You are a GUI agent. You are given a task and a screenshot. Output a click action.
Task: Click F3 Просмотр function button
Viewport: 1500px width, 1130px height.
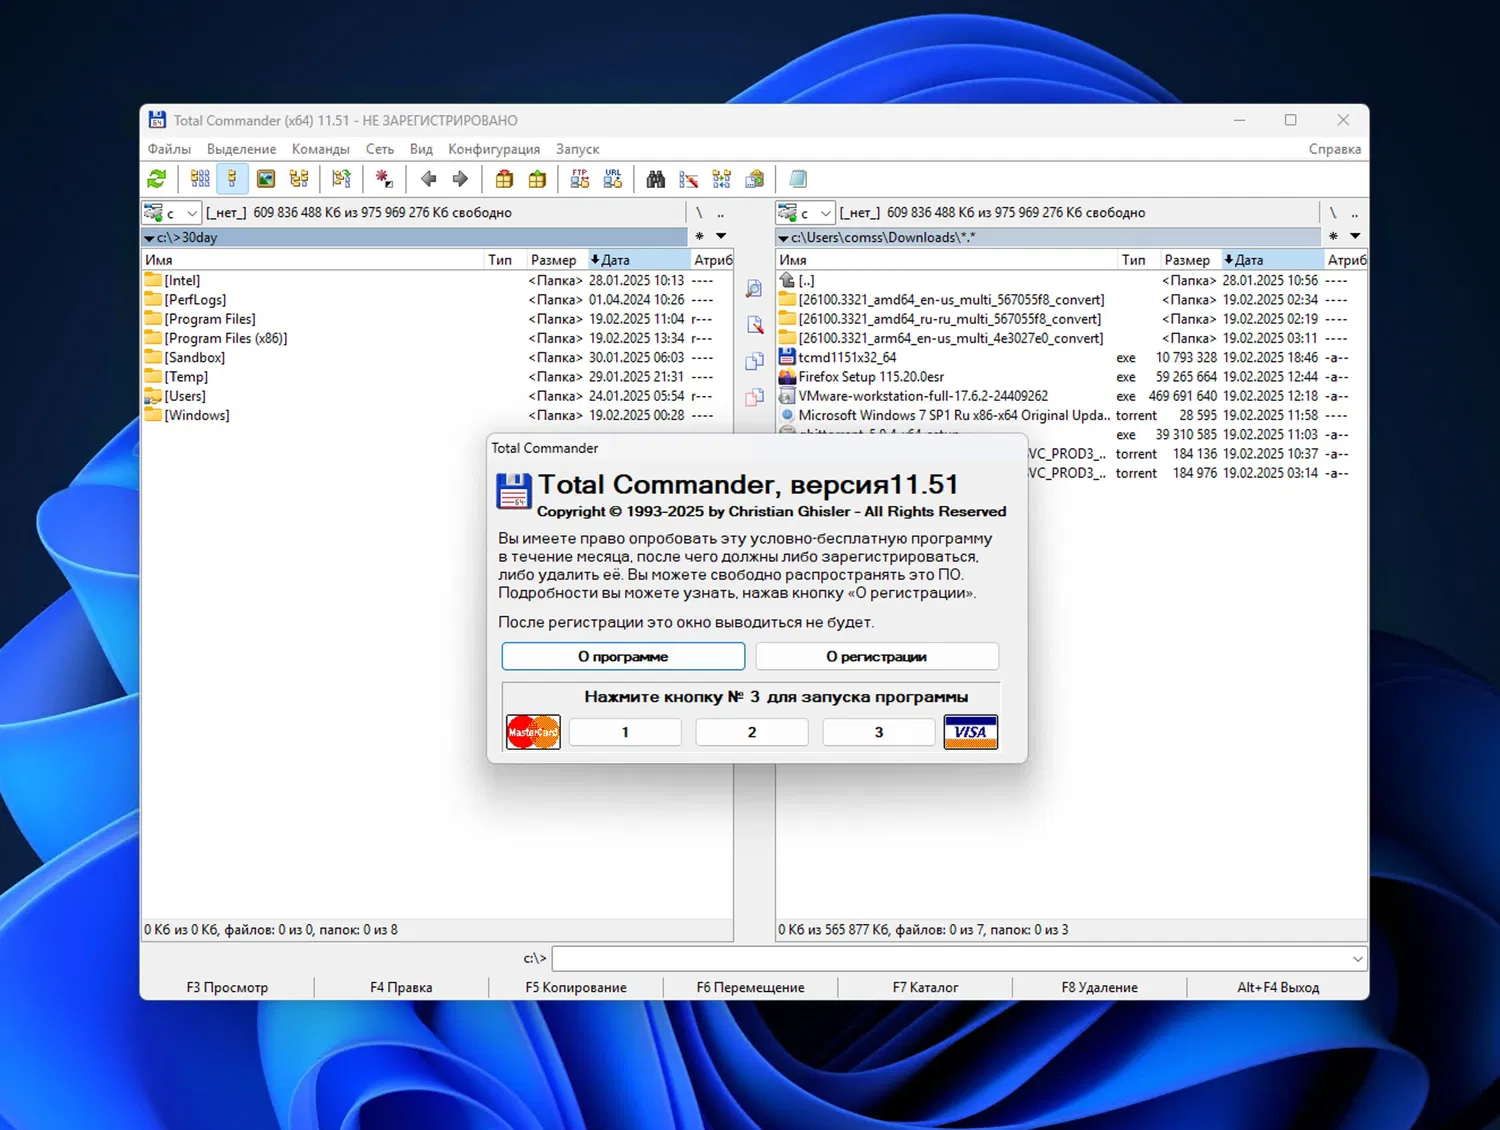point(227,987)
